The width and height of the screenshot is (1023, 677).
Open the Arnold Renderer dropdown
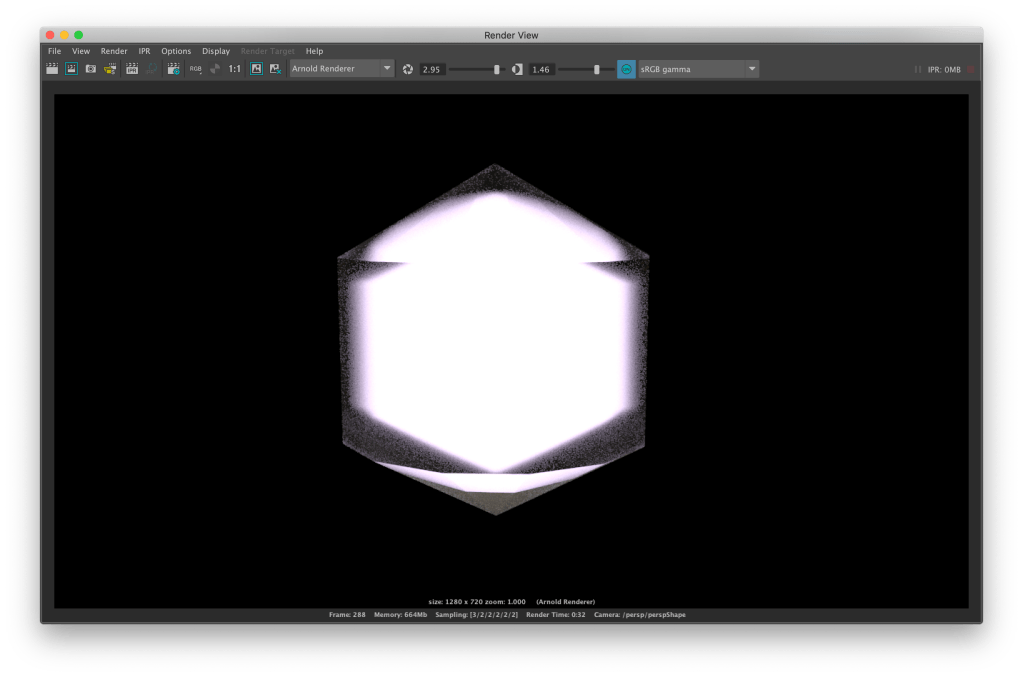click(x=341, y=69)
